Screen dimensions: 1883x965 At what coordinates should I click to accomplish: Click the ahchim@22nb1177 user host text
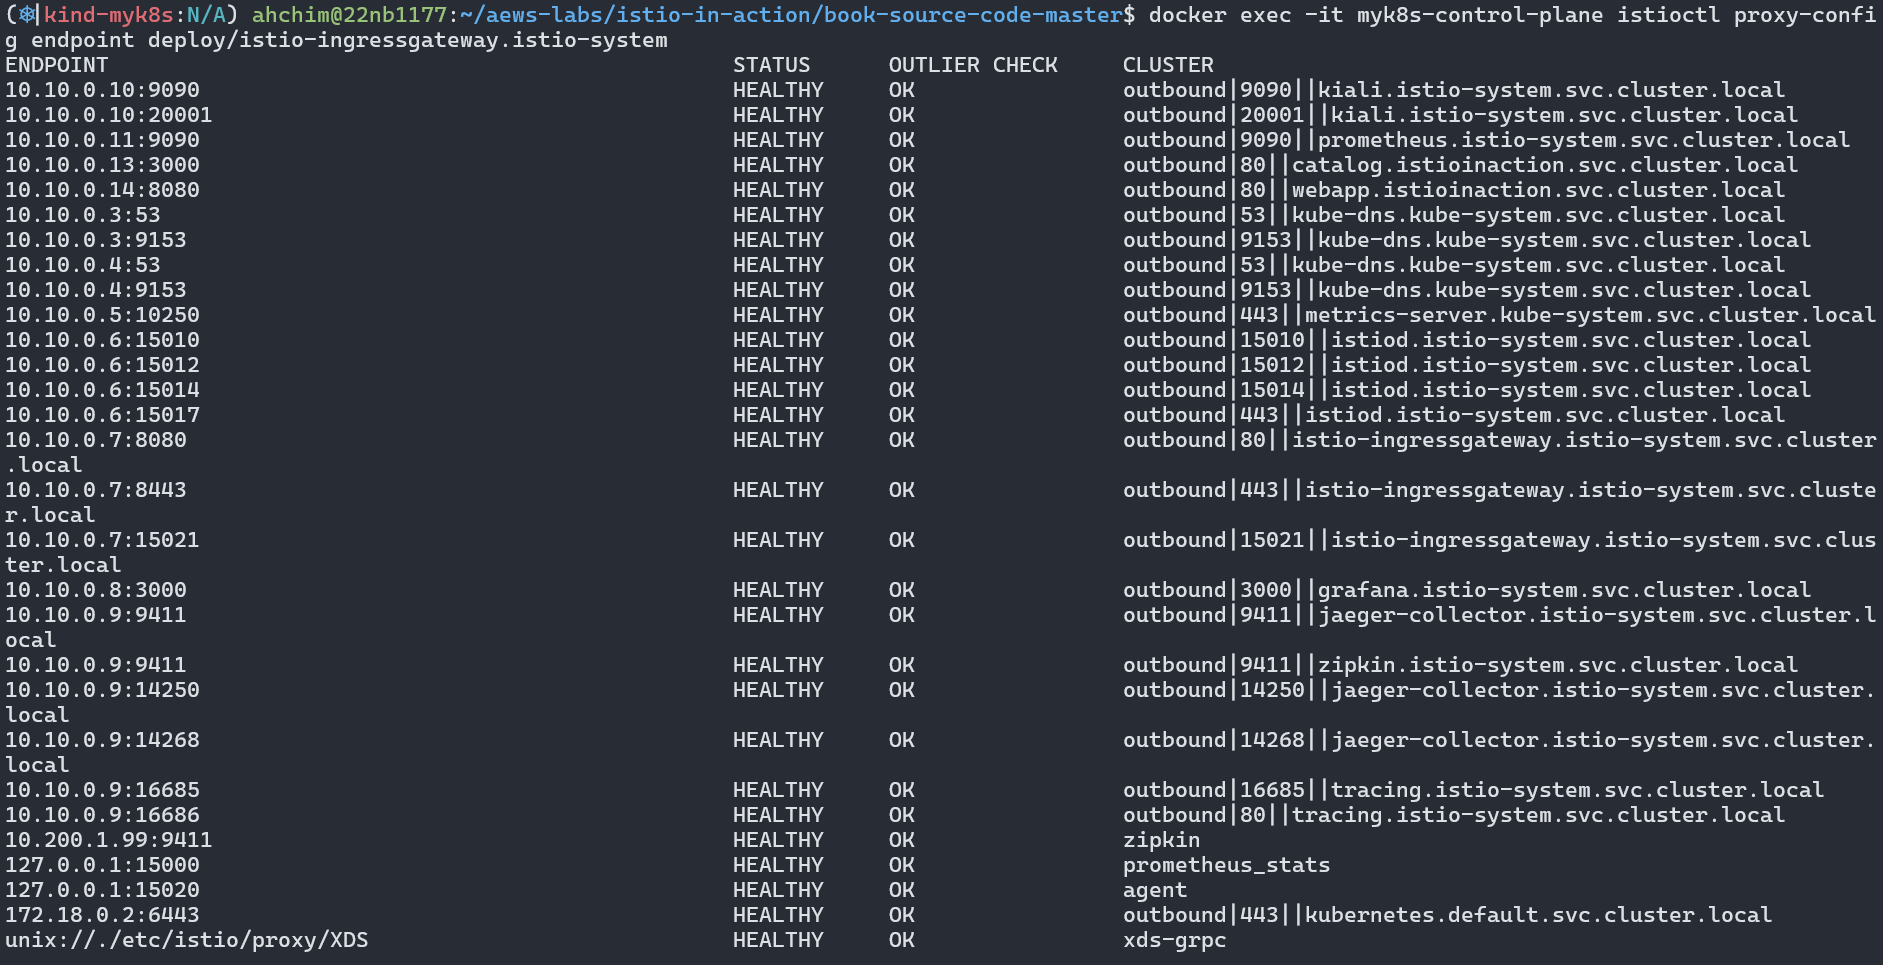(349, 15)
